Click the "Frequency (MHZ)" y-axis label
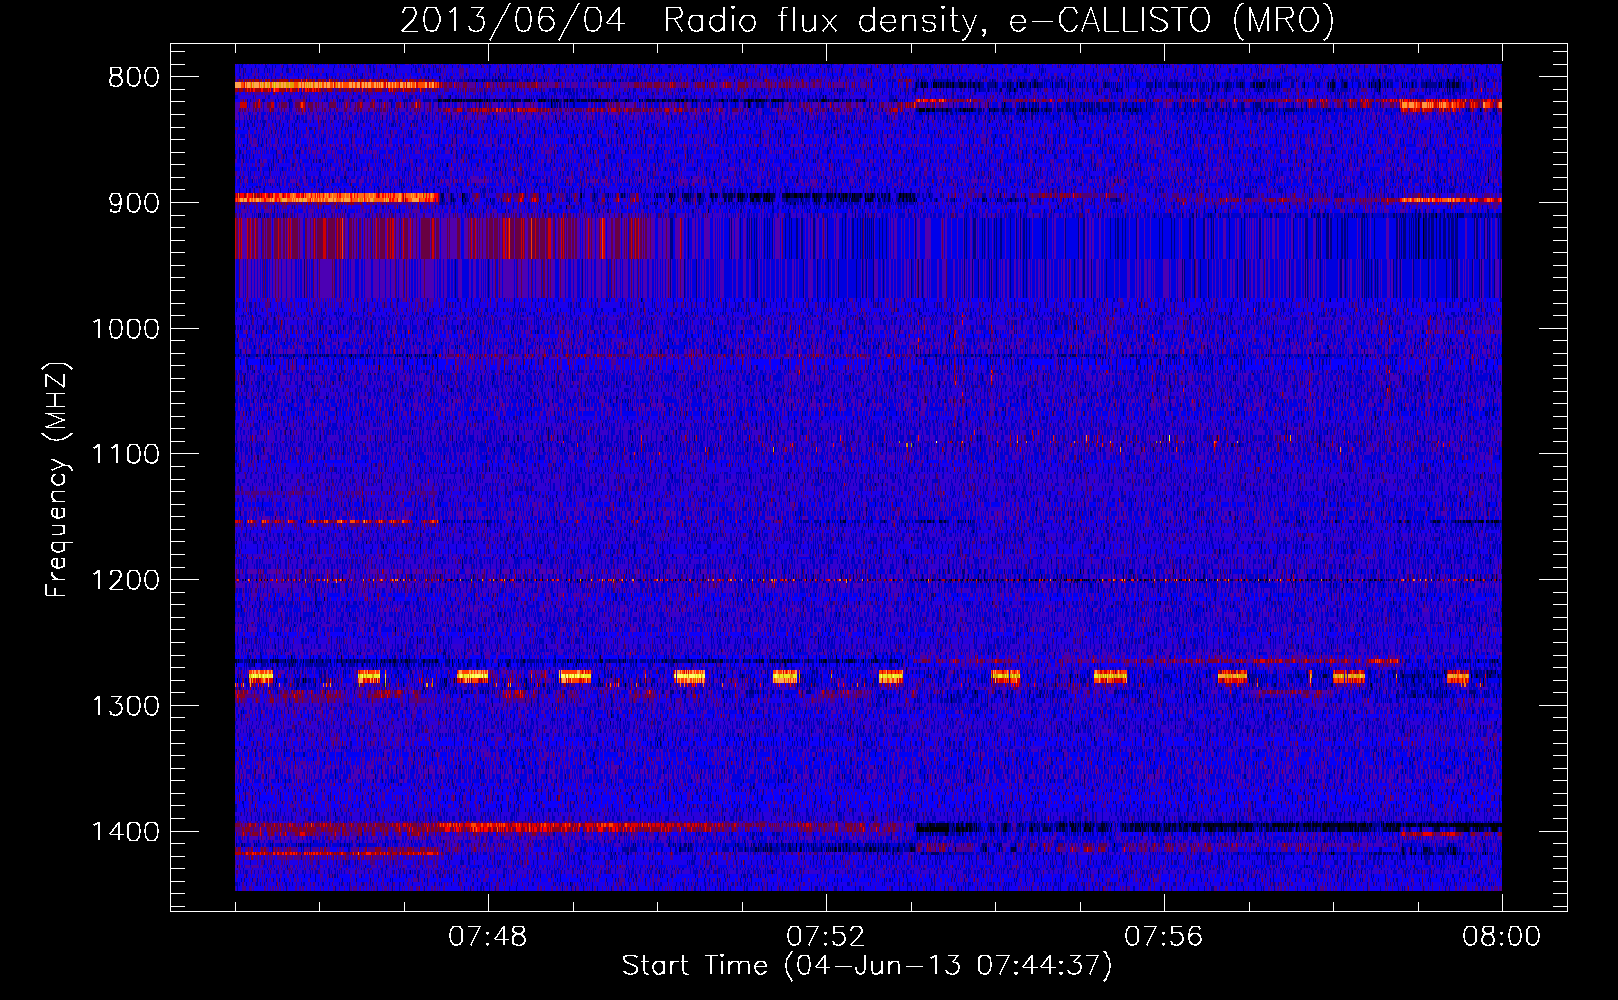The width and height of the screenshot is (1618, 1000). pyautogui.click(x=57, y=480)
